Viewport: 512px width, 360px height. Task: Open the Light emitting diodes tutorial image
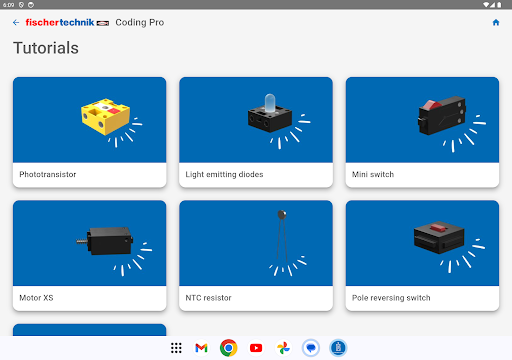coord(256,120)
